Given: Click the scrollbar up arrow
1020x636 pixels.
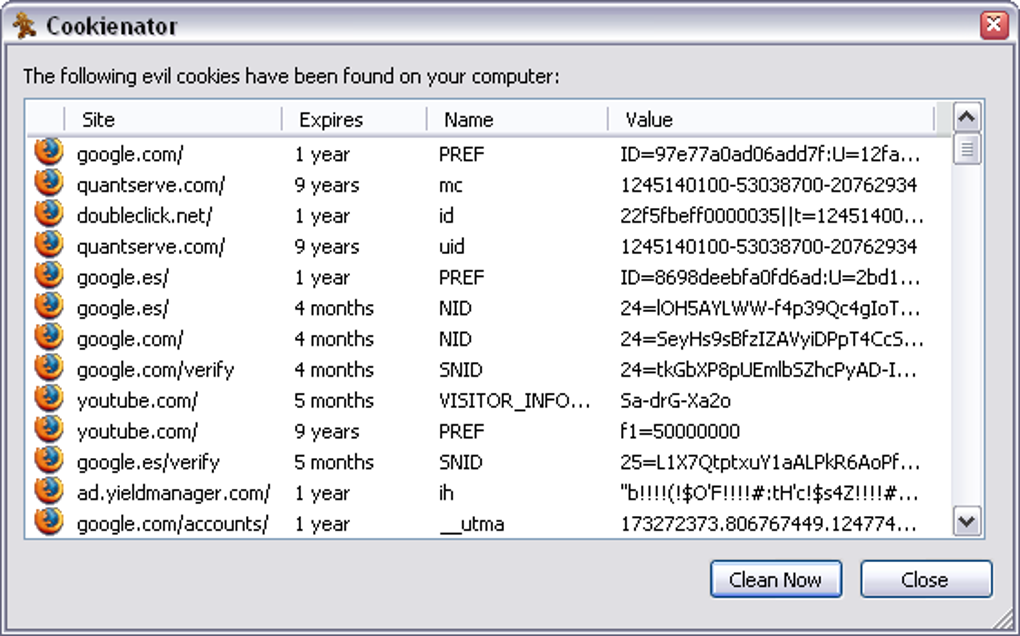Looking at the screenshot, I should pyautogui.click(x=967, y=118).
